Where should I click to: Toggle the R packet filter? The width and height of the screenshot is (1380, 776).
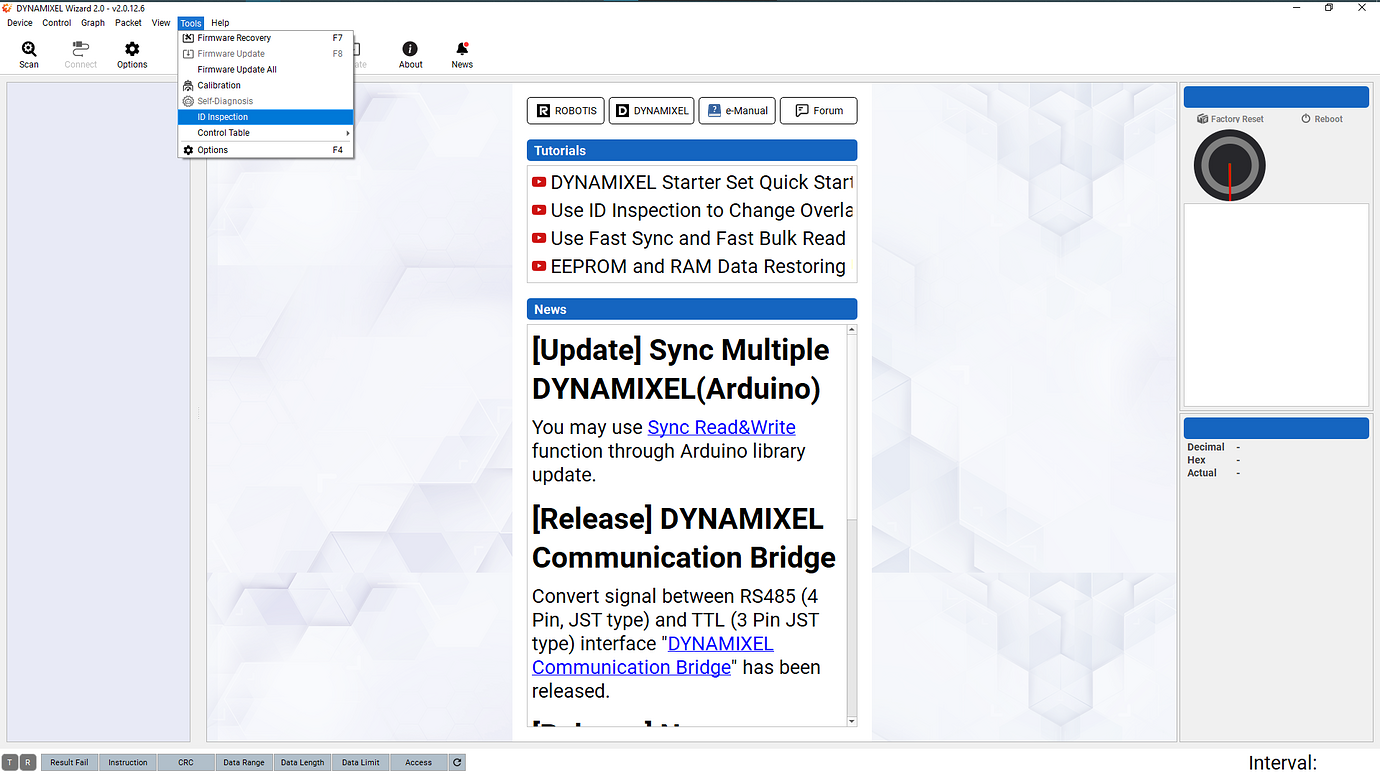(x=27, y=761)
